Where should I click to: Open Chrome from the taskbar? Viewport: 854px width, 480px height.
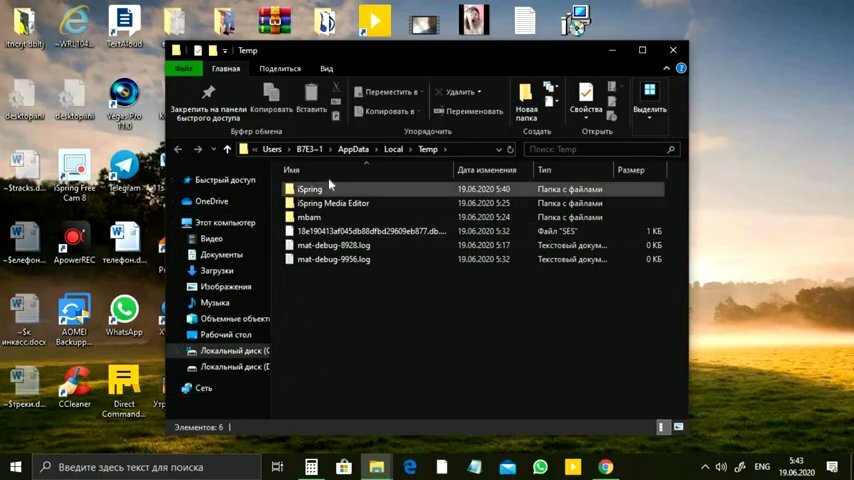pyautogui.click(x=605, y=467)
